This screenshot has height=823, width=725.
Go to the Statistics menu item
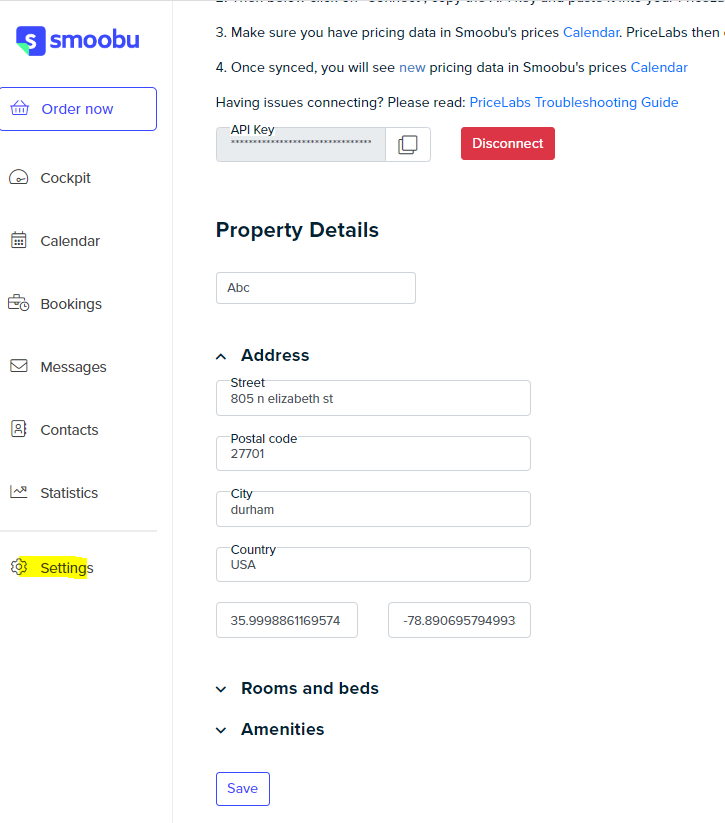[69, 493]
